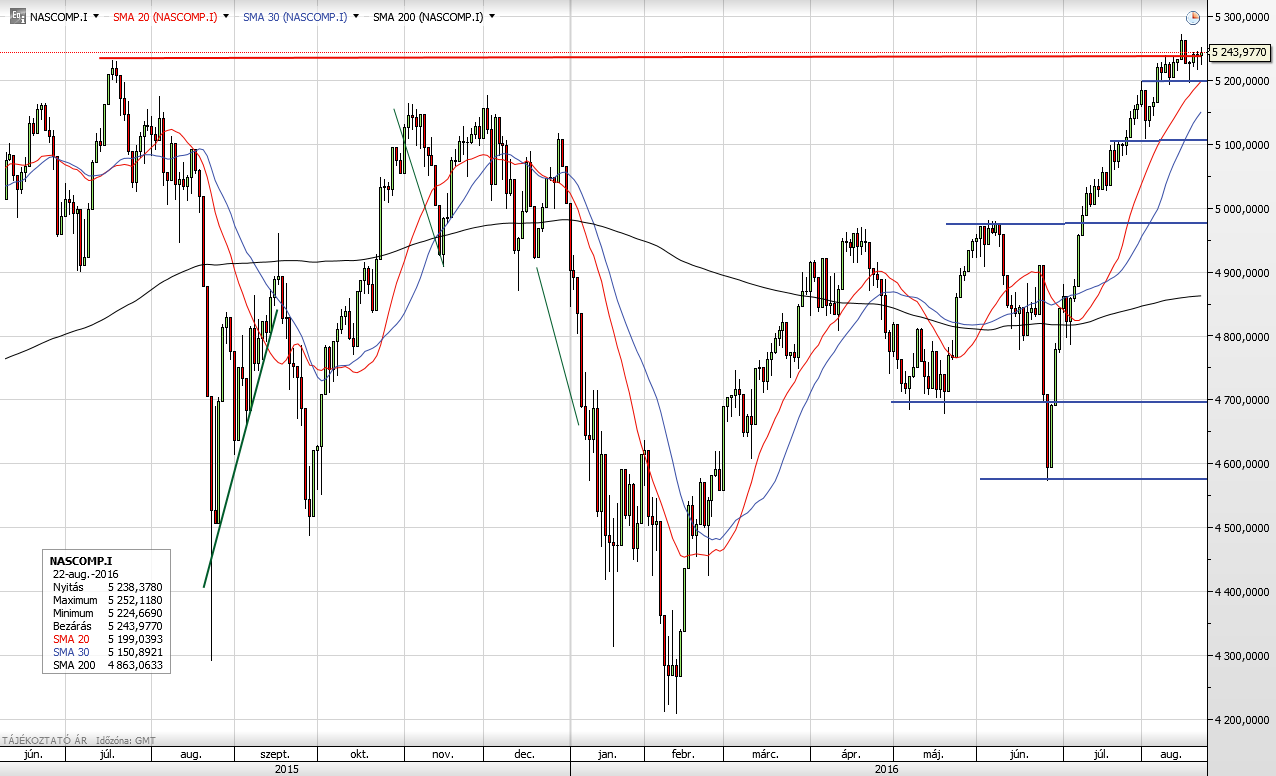Screen dimensions: 1276x776
Task: Click the 4 800,0000 price axis label
Action: (1240, 337)
